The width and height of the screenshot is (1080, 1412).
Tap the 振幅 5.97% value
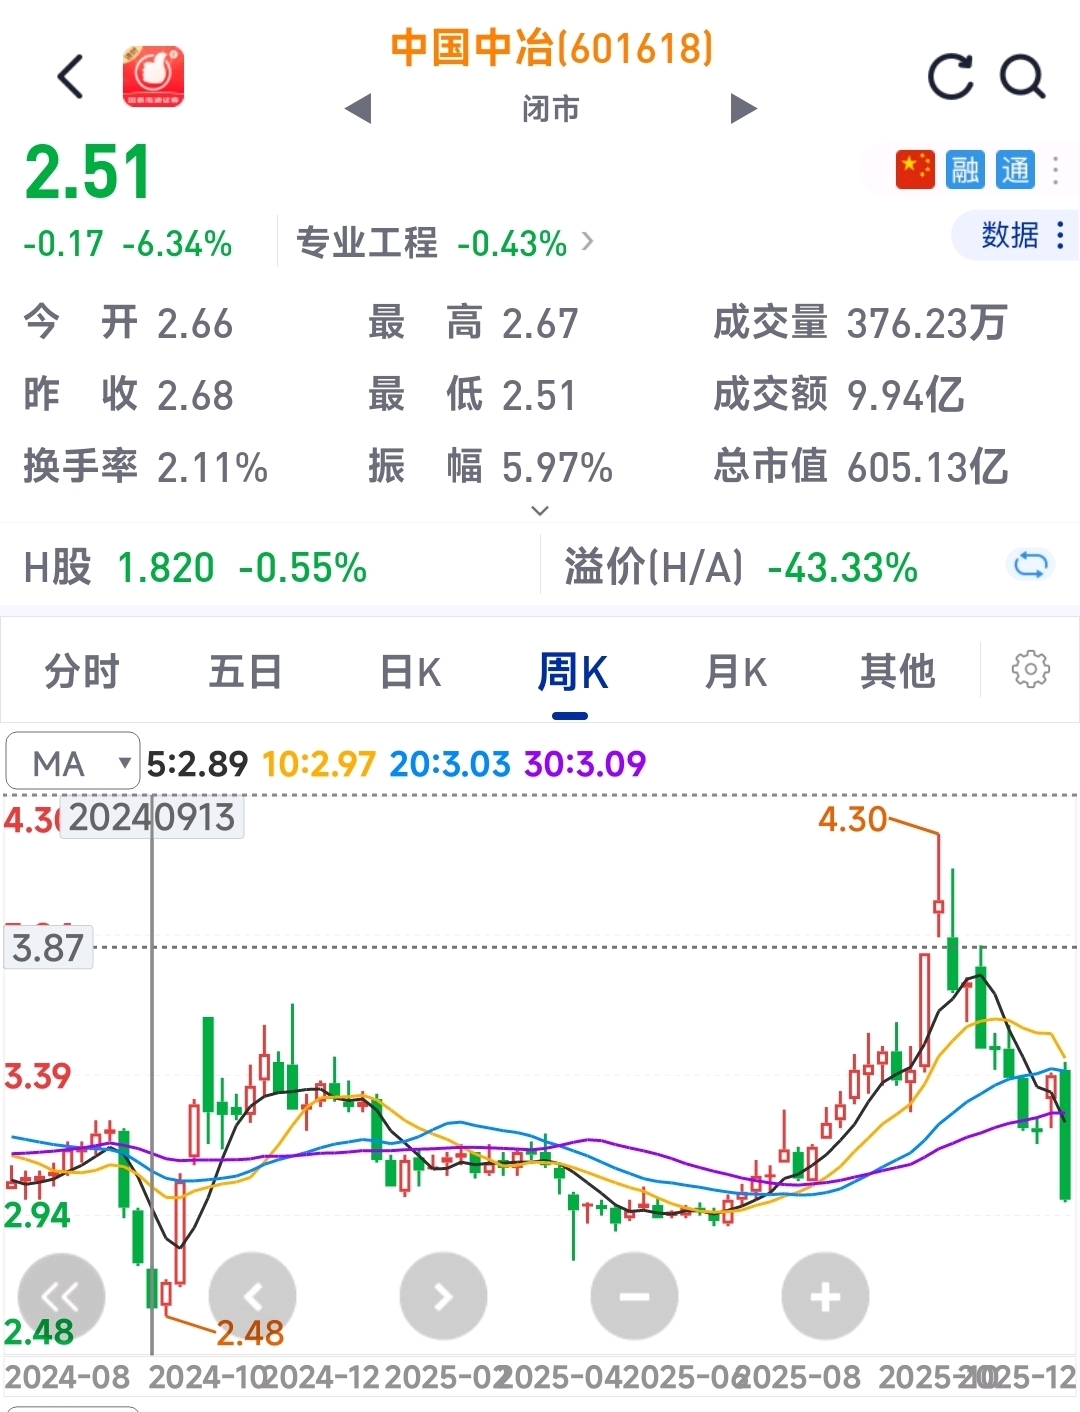click(490, 466)
